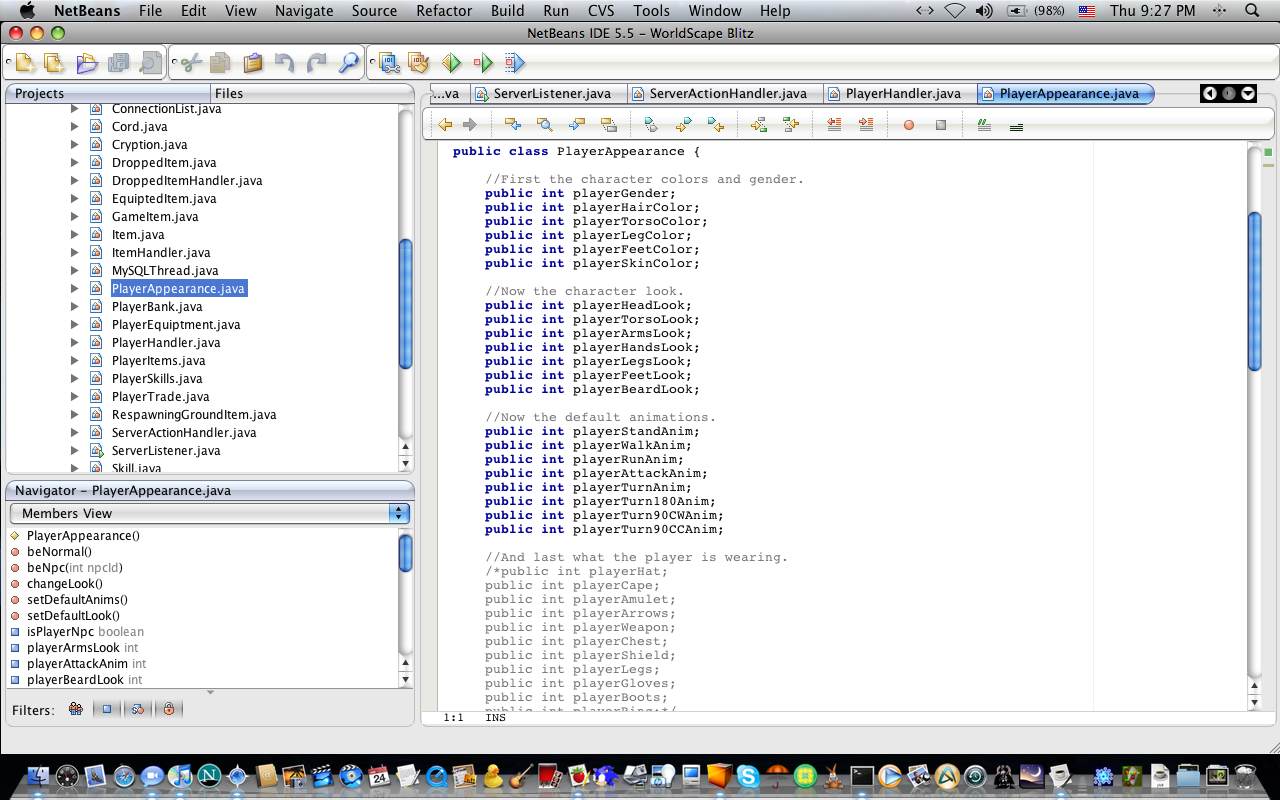The height and width of the screenshot is (800, 1280).
Task: Switch to the Files panel tab
Action: [x=310, y=93]
